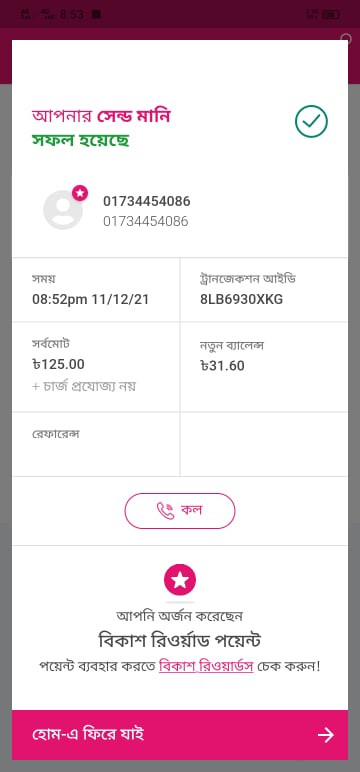This screenshot has height=772, width=360.
Task: Call the recipient using the কল button
Action: (x=180, y=511)
